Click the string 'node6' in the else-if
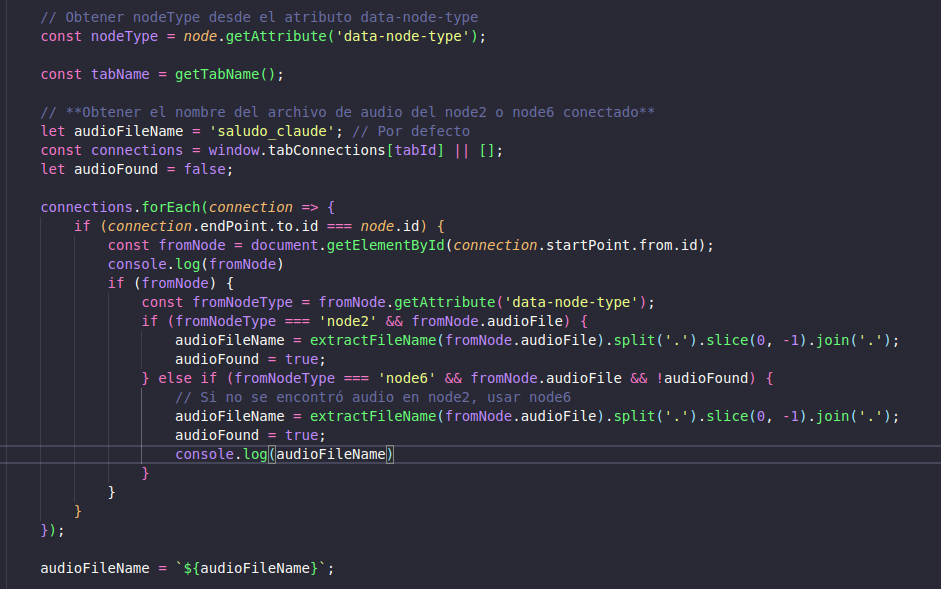This screenshot has width=941, height=589. (x=406, y=378)
